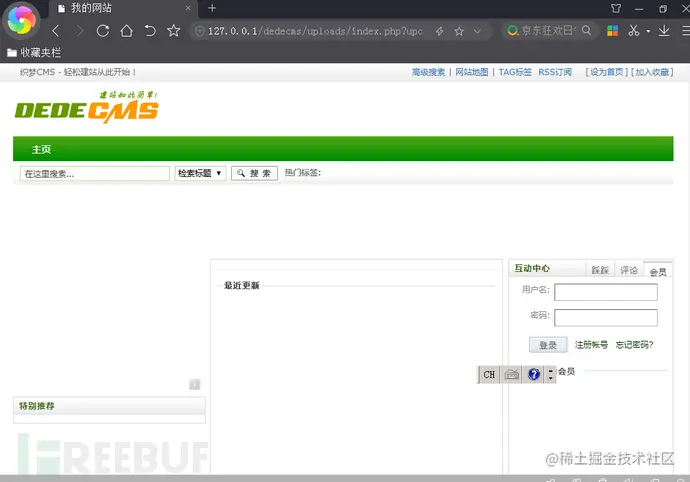The height and width of the screenshot is (482, 690).
Task: Open 忘记密码? link
Action: point(634,345)
